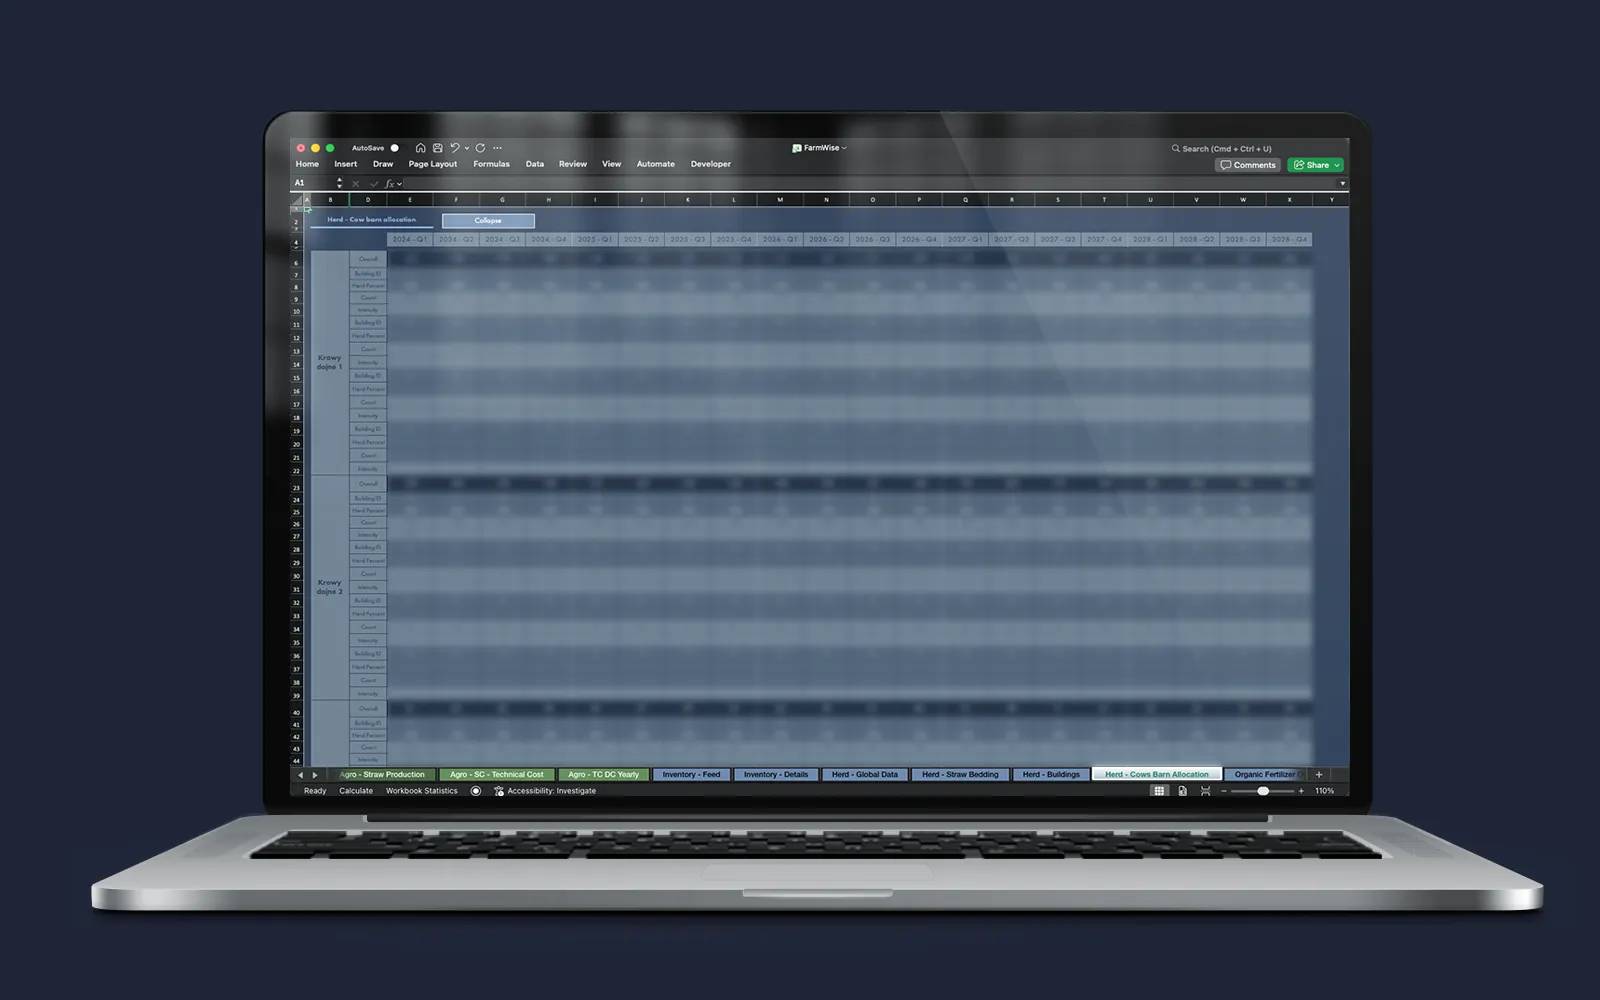1600x1000 pixels.
Task: Open the Comments pane
Action: click(1248, 165)
